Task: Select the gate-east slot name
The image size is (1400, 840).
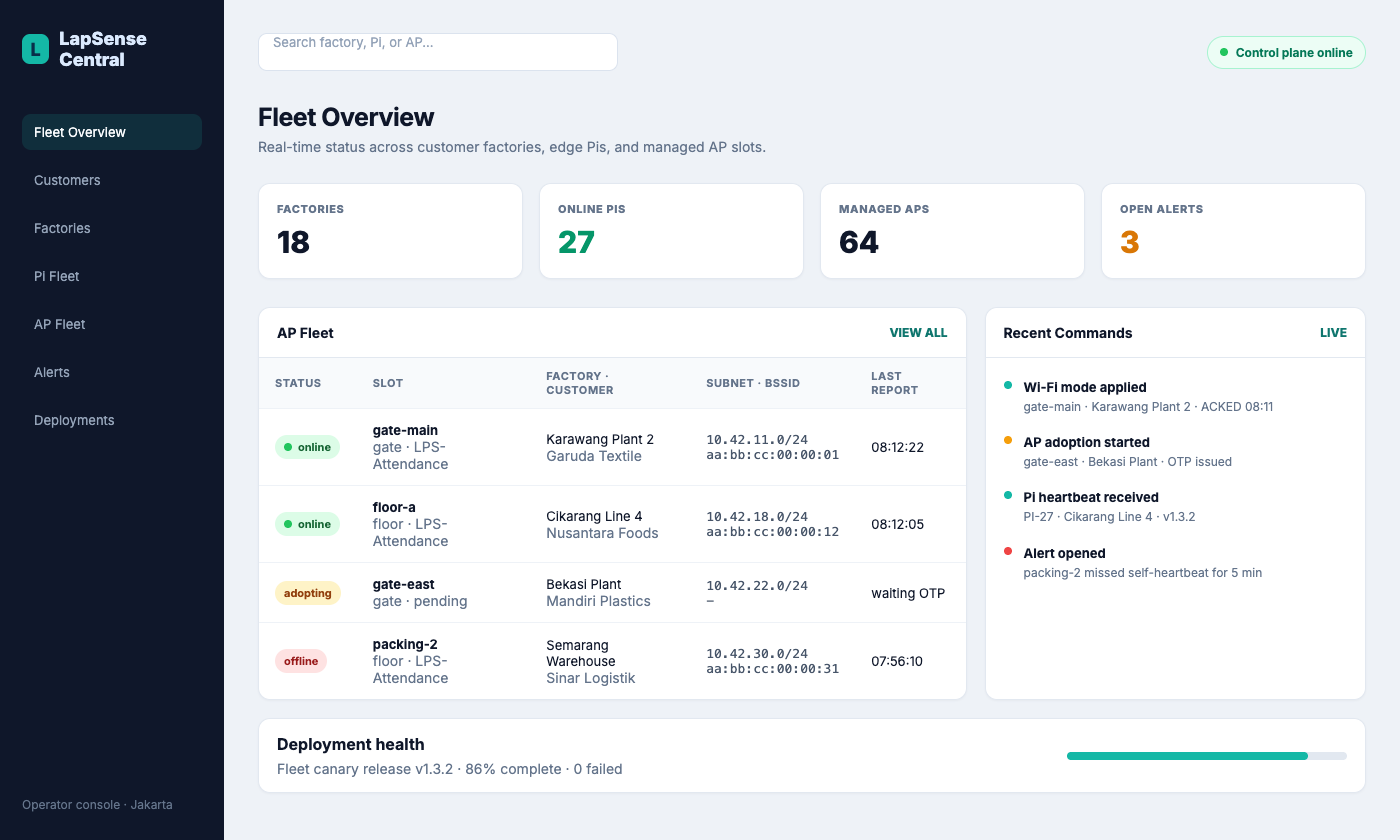Action: click(404, 585)
